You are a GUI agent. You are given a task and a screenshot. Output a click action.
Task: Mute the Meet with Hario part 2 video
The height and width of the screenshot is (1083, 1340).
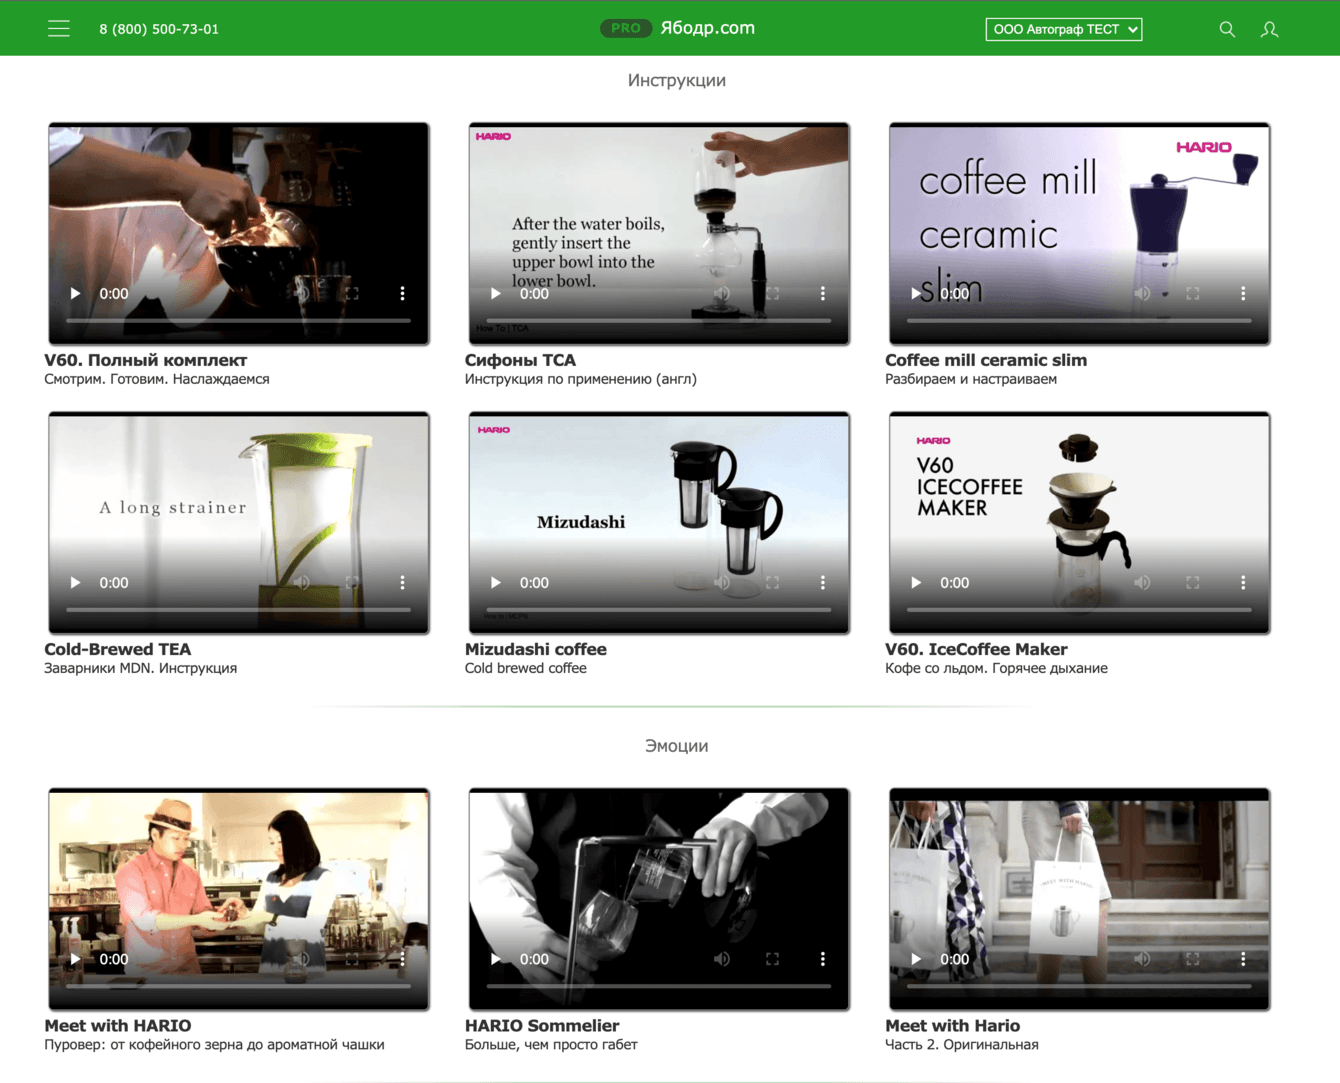click(x=1141, y=959)
